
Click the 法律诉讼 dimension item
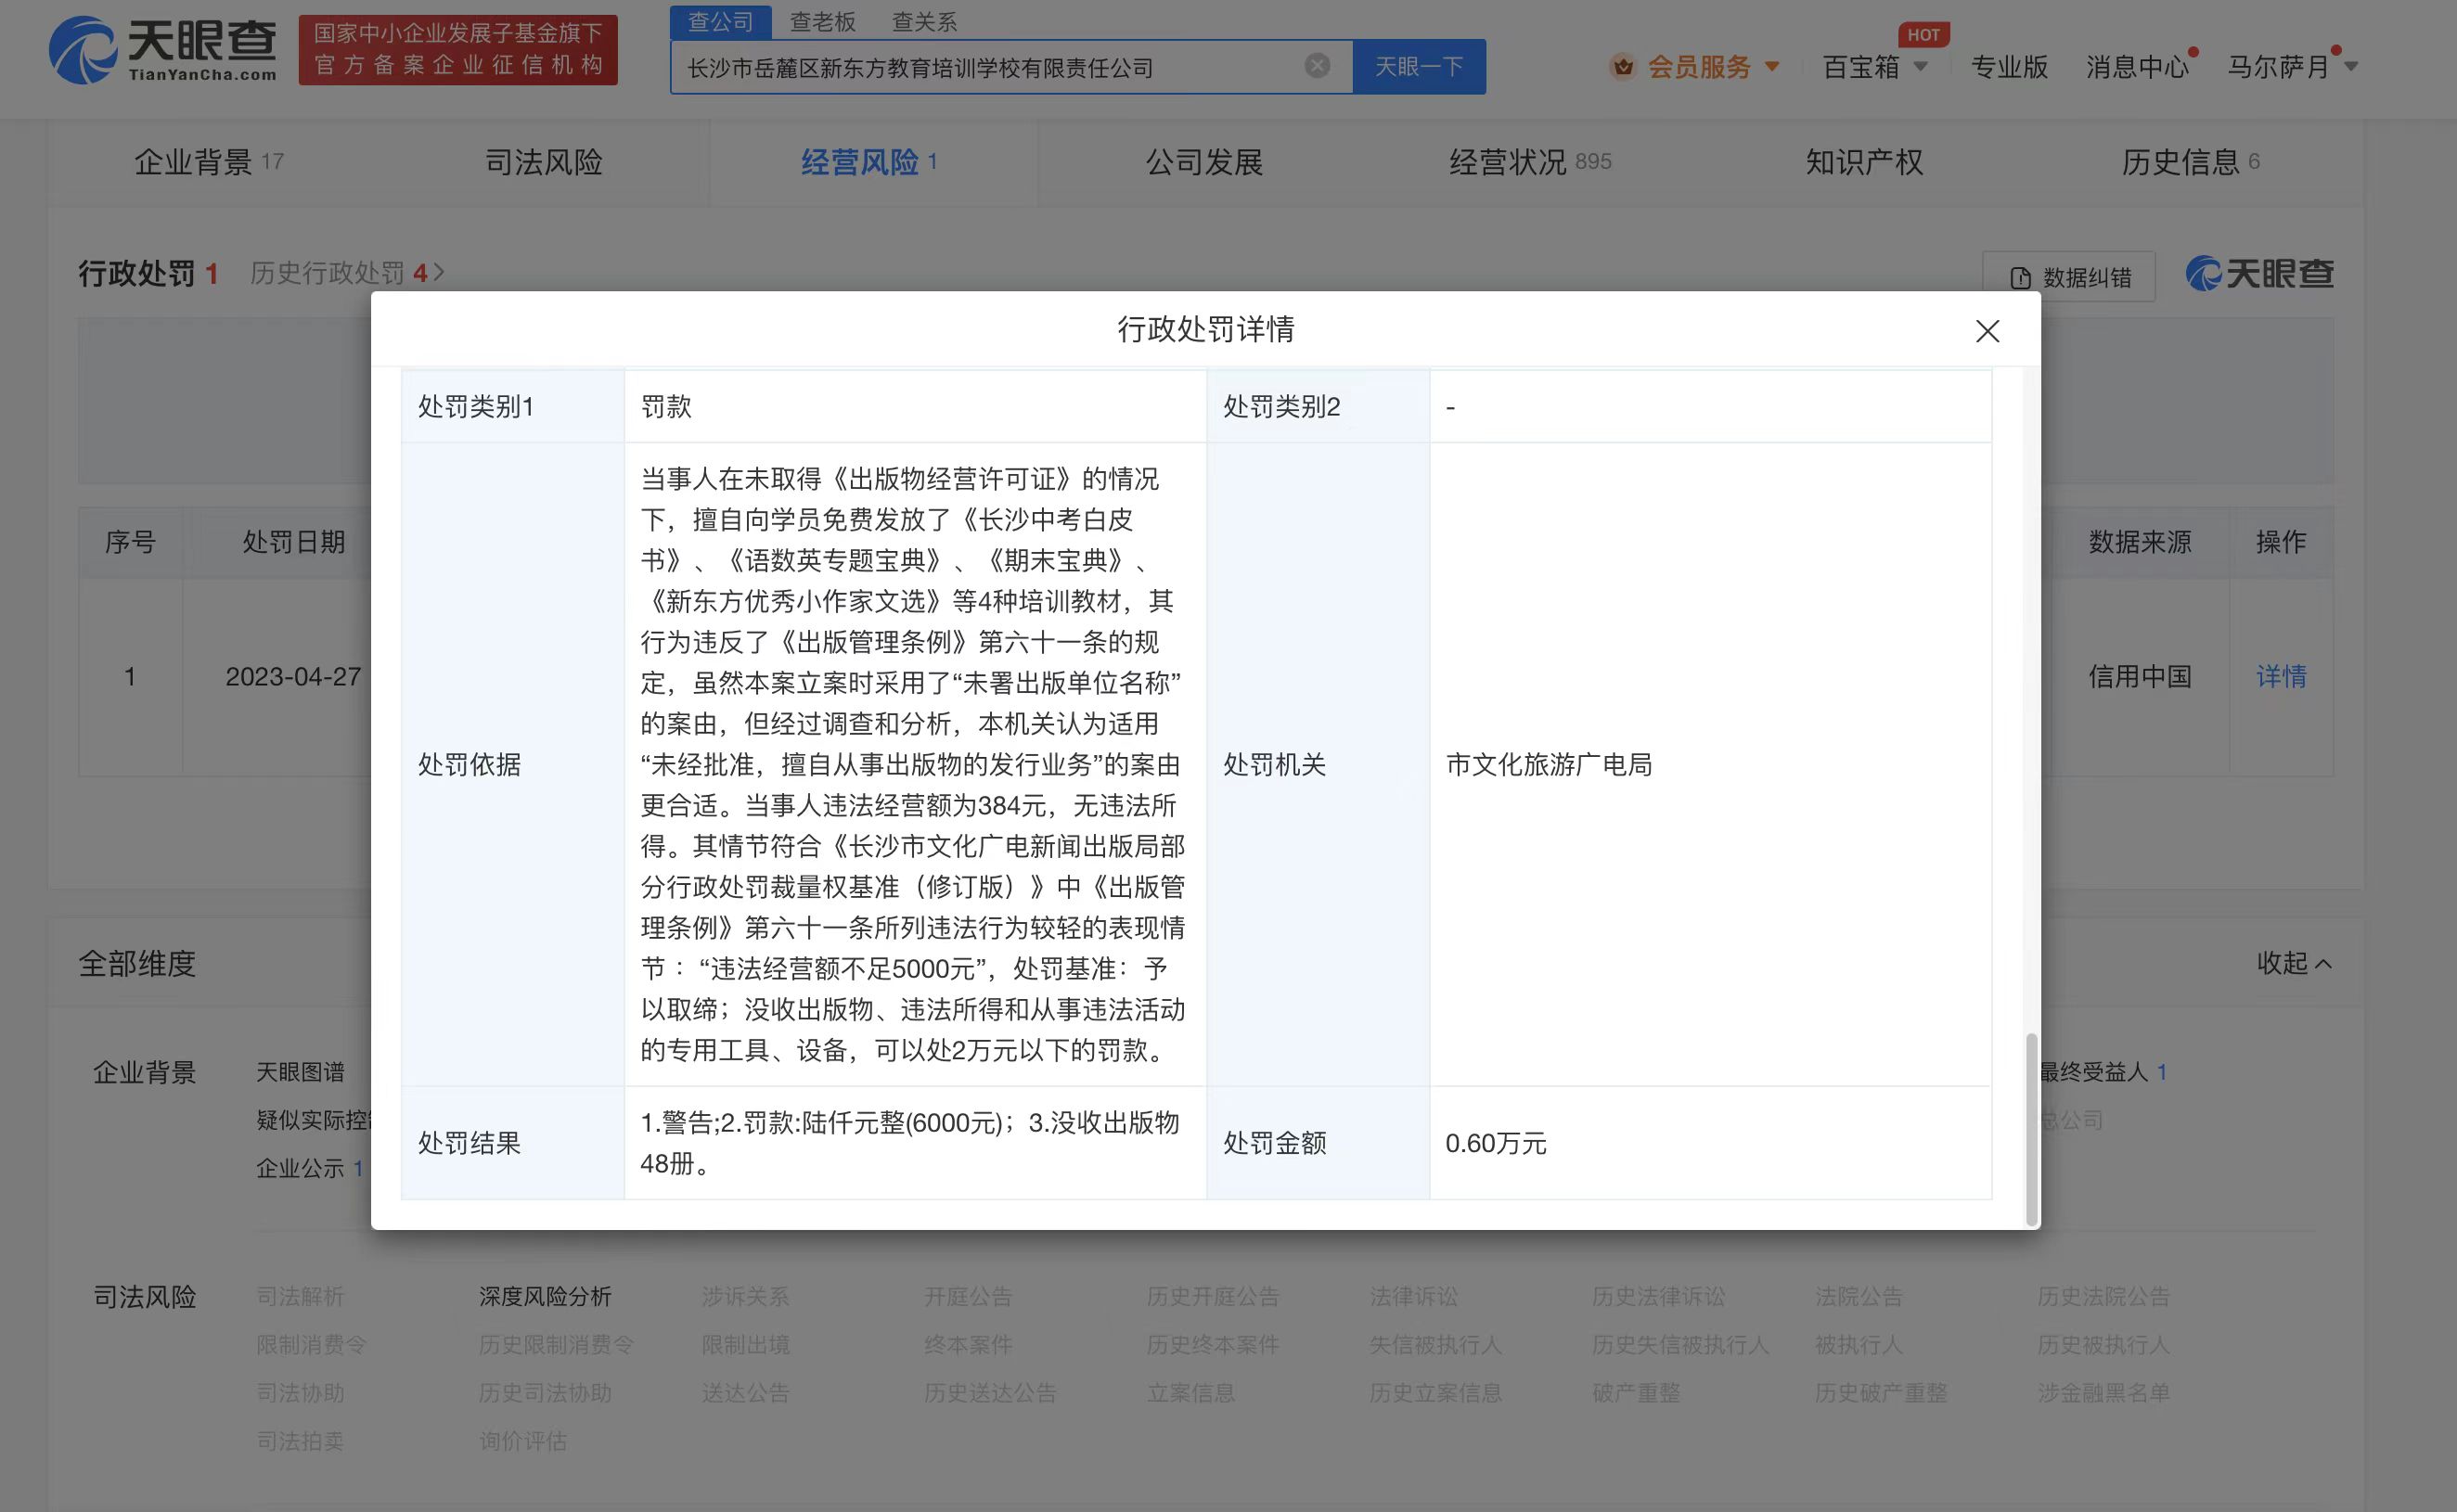pyautogui.click(x=1414, y=1297)
